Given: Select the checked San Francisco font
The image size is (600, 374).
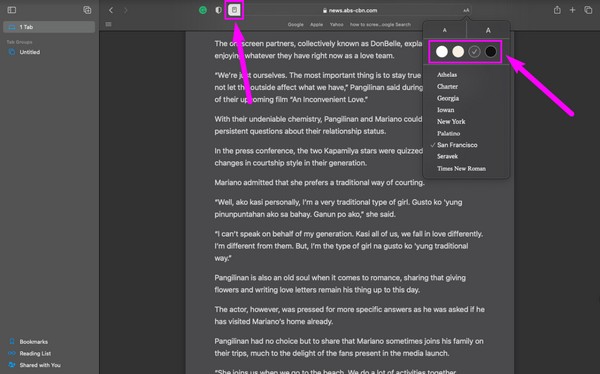Looking at the screenshot, I should (x=457, y=145).
